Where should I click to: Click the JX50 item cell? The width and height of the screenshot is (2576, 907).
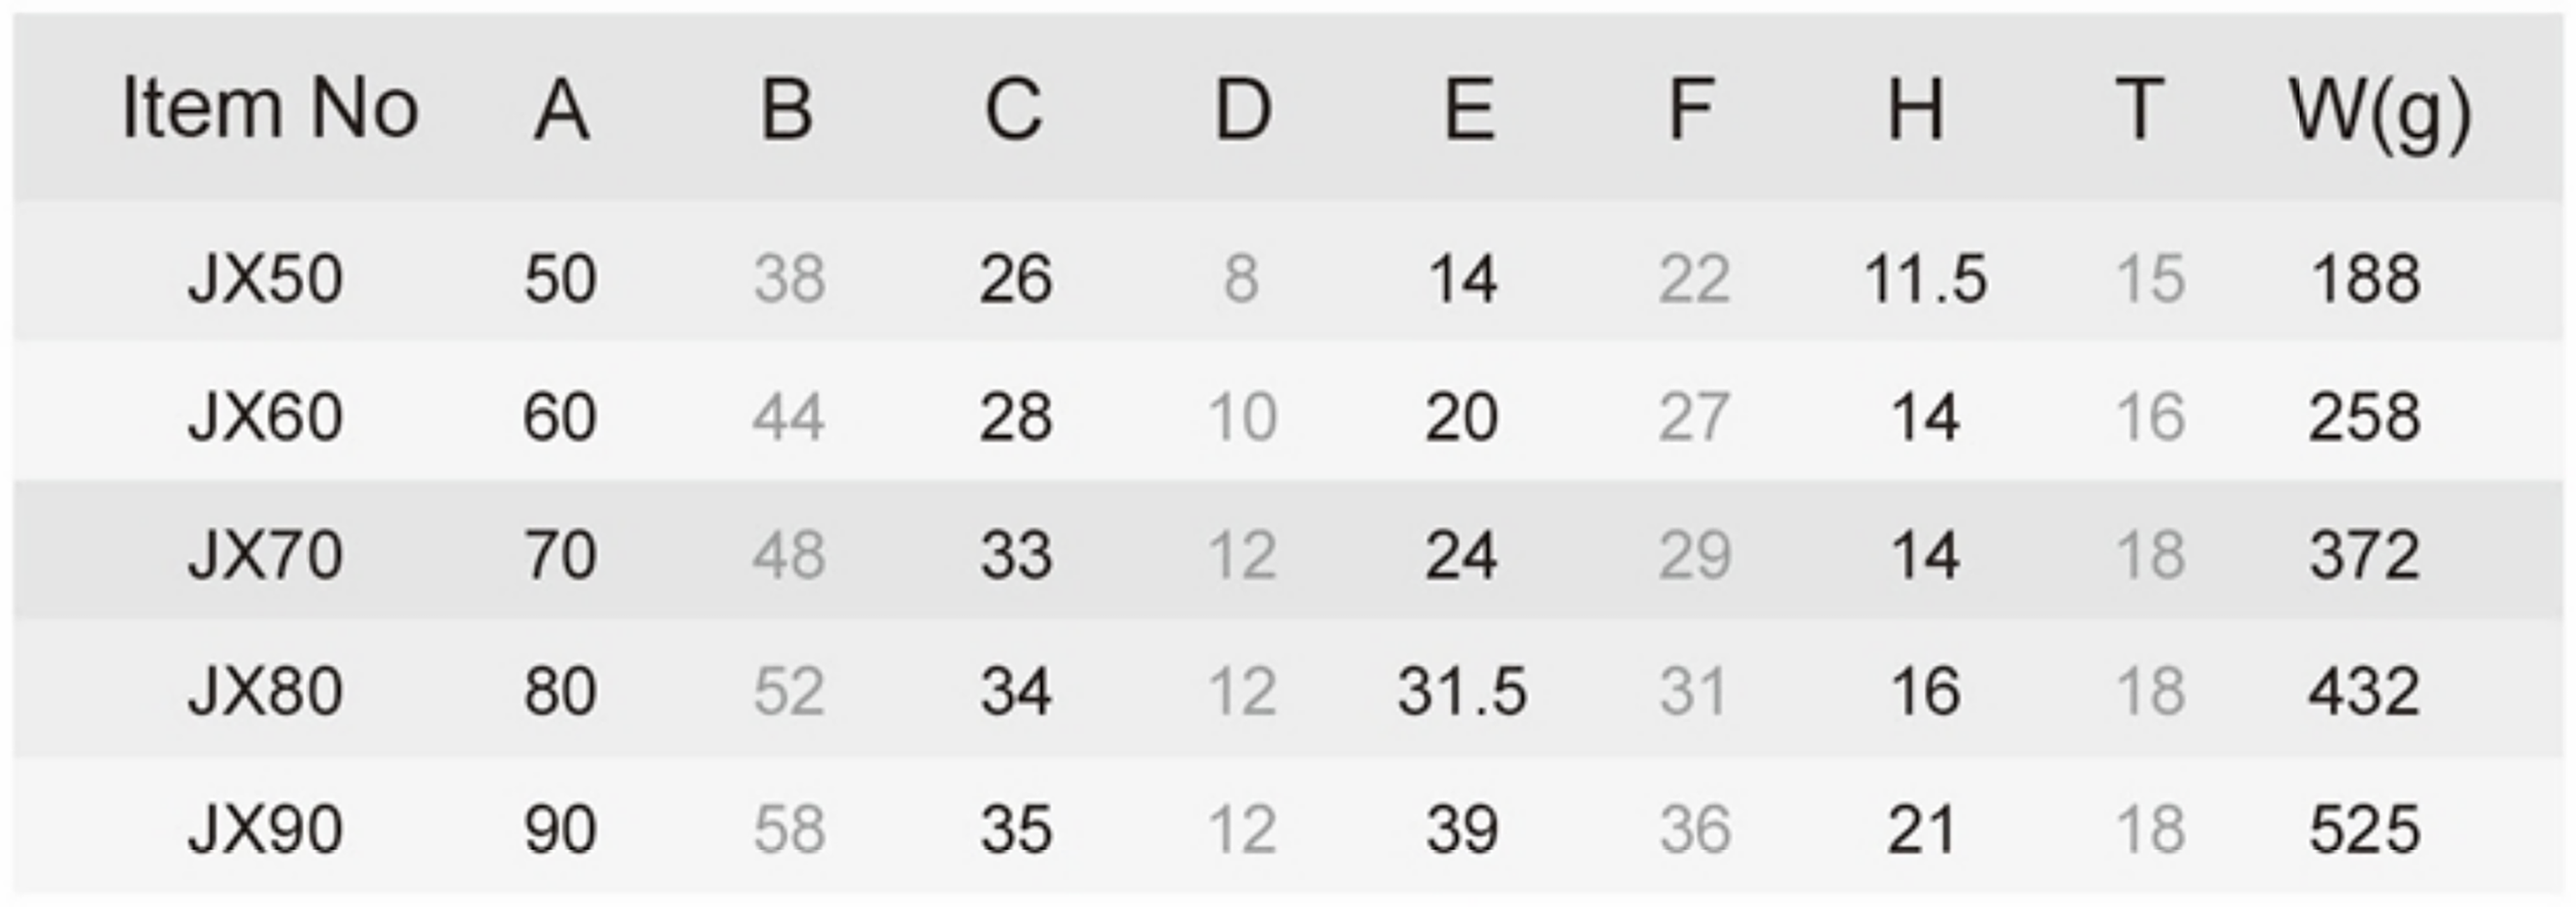tap(265, 278)
